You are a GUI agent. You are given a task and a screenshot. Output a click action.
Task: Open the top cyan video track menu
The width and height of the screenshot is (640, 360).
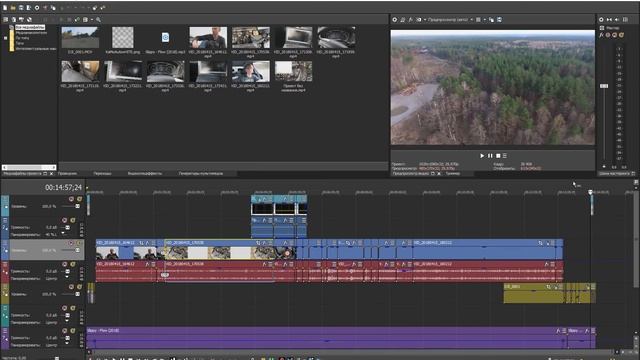[5, 199]
